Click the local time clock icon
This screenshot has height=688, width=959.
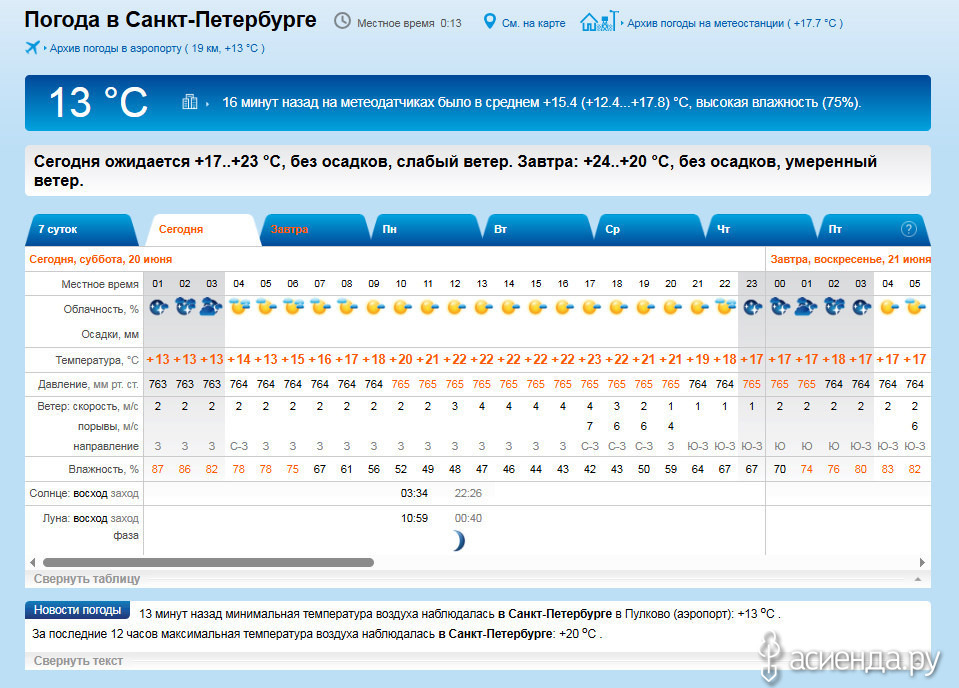tap(342, 21)
